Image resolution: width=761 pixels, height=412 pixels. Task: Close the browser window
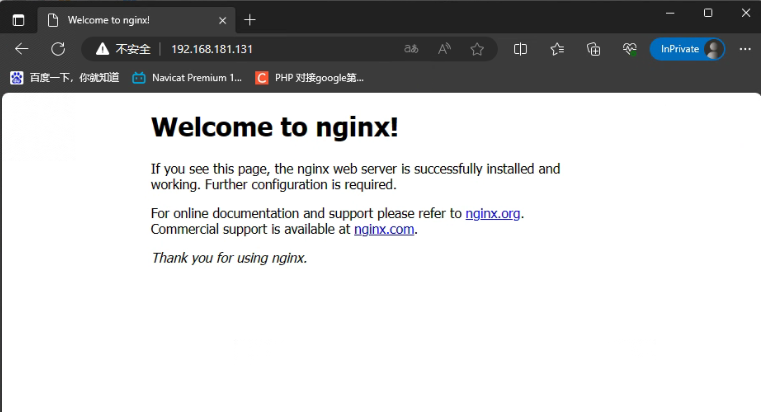click(x=746, y=13)
